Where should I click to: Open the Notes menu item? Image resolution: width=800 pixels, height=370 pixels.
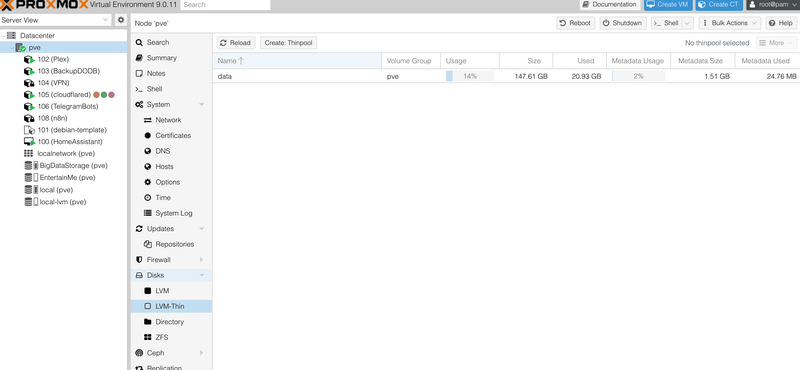tap(171, 73)
